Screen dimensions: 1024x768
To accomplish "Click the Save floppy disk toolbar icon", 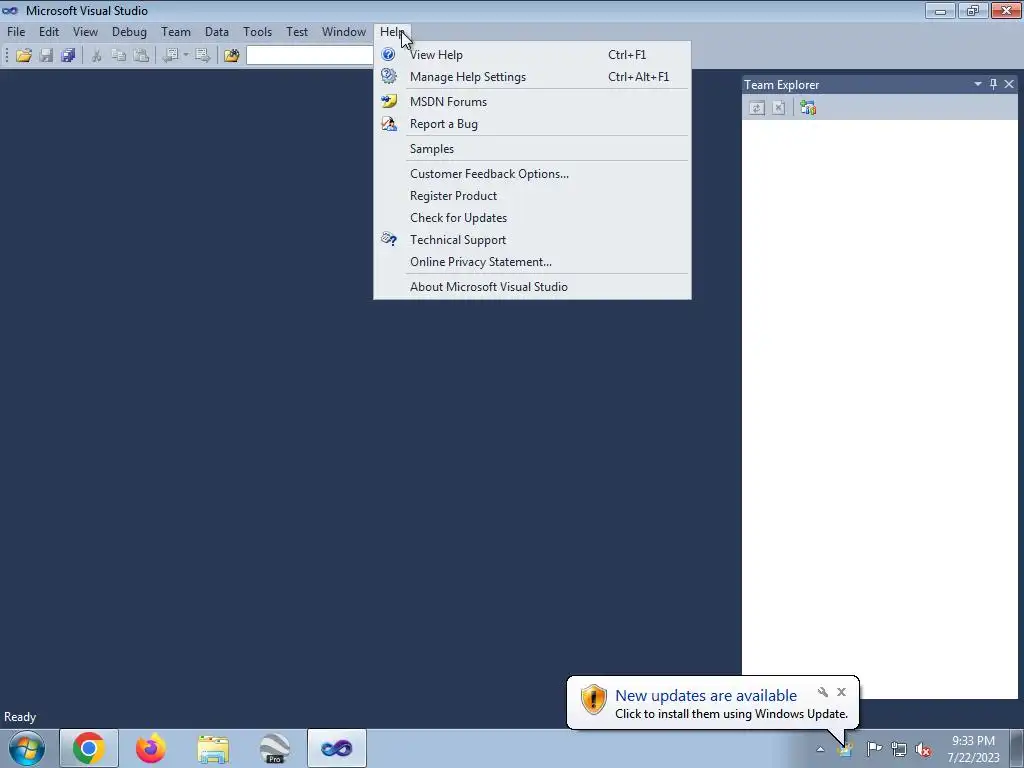I will 46,56.
